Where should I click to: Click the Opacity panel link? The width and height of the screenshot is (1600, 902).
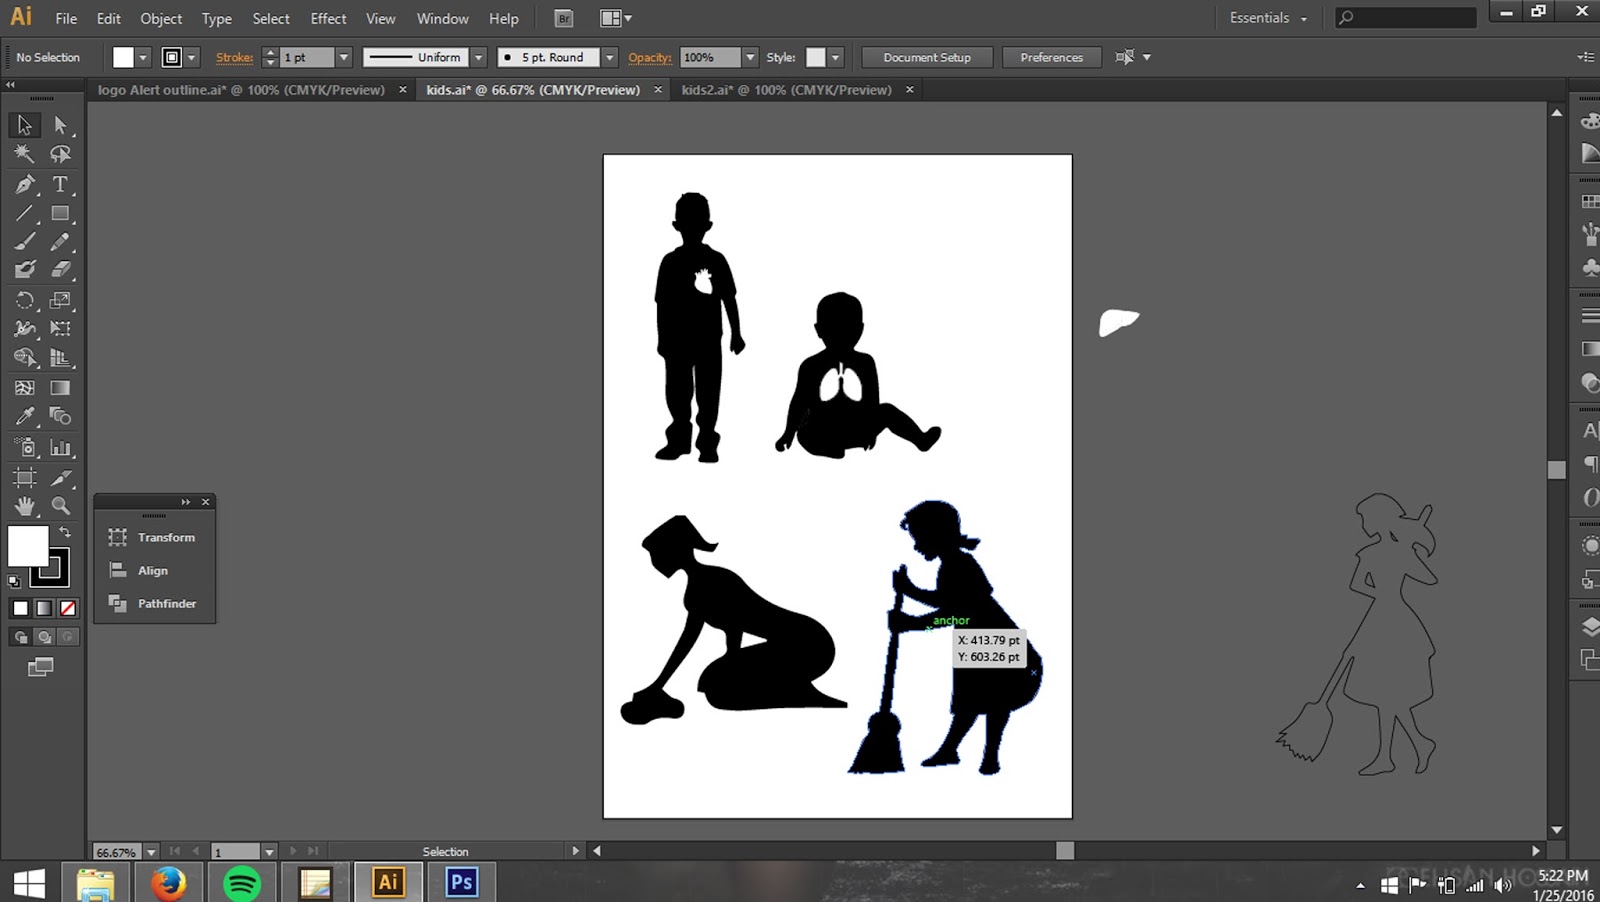click(x=650, y=57)
